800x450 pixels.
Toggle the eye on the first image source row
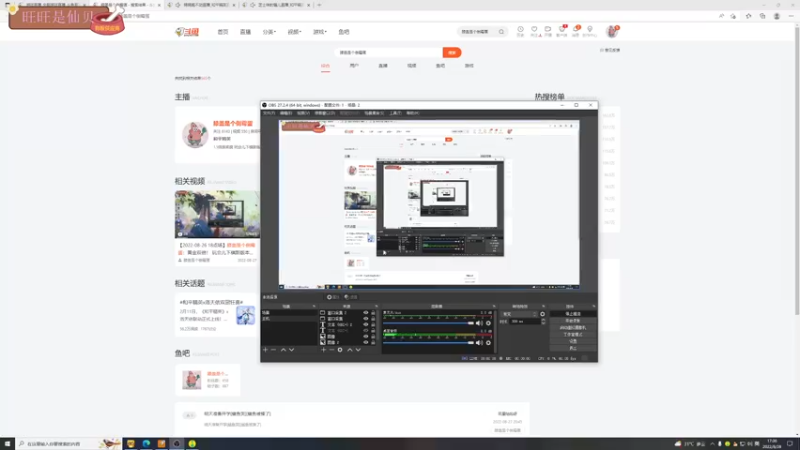[x=366, y=337]
